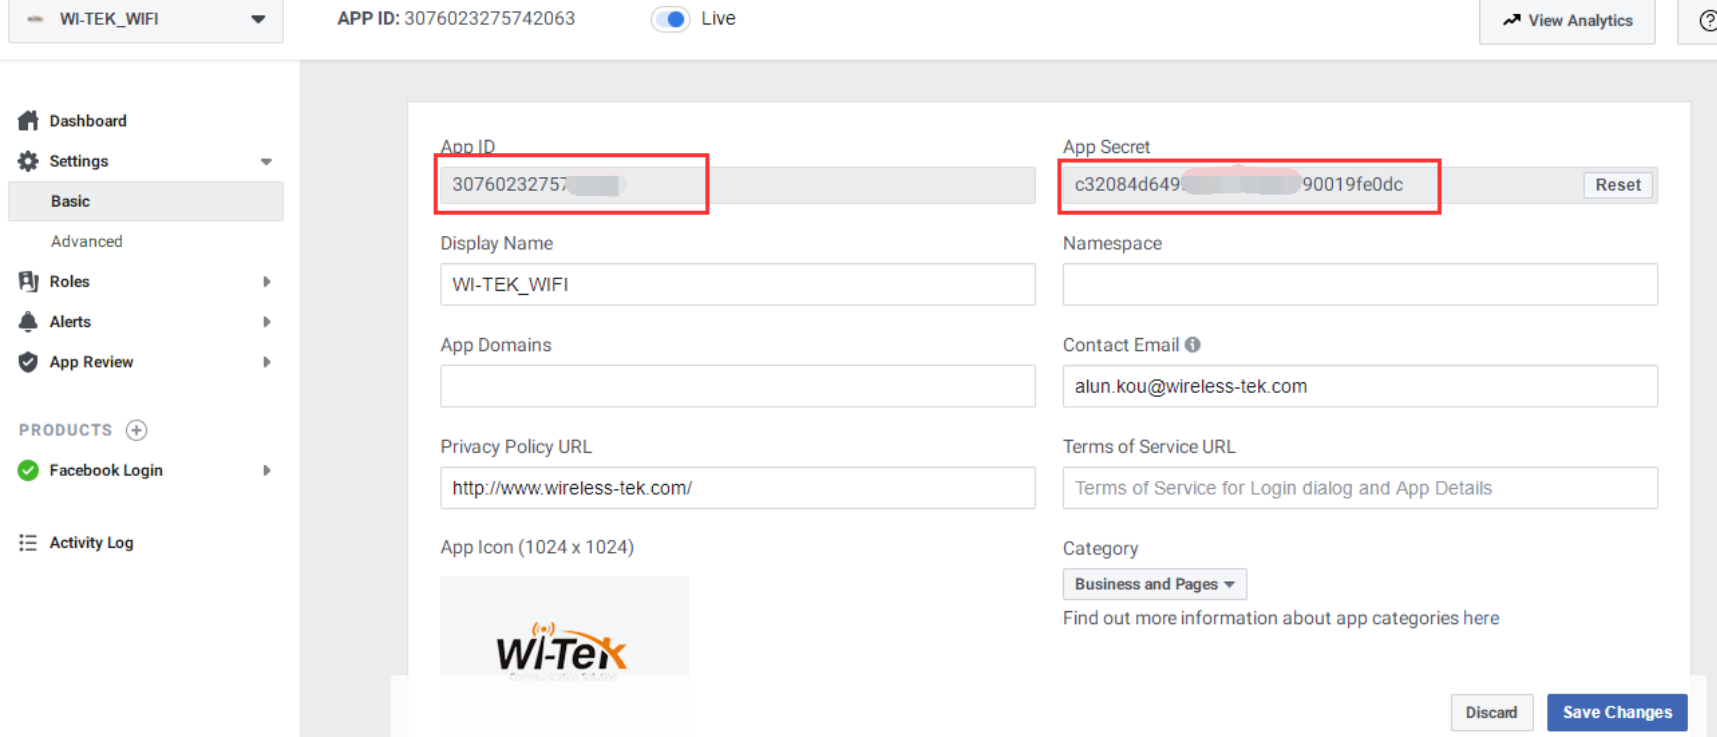Open the Activity Log menu item
Viewport: 1717px width, 737px height.
(91, 542)
